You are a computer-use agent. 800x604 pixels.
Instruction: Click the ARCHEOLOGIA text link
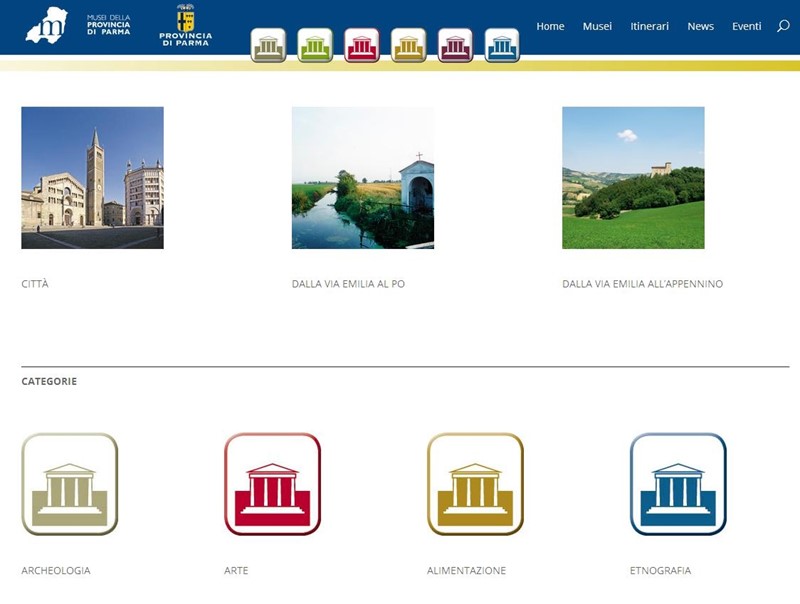56,570
